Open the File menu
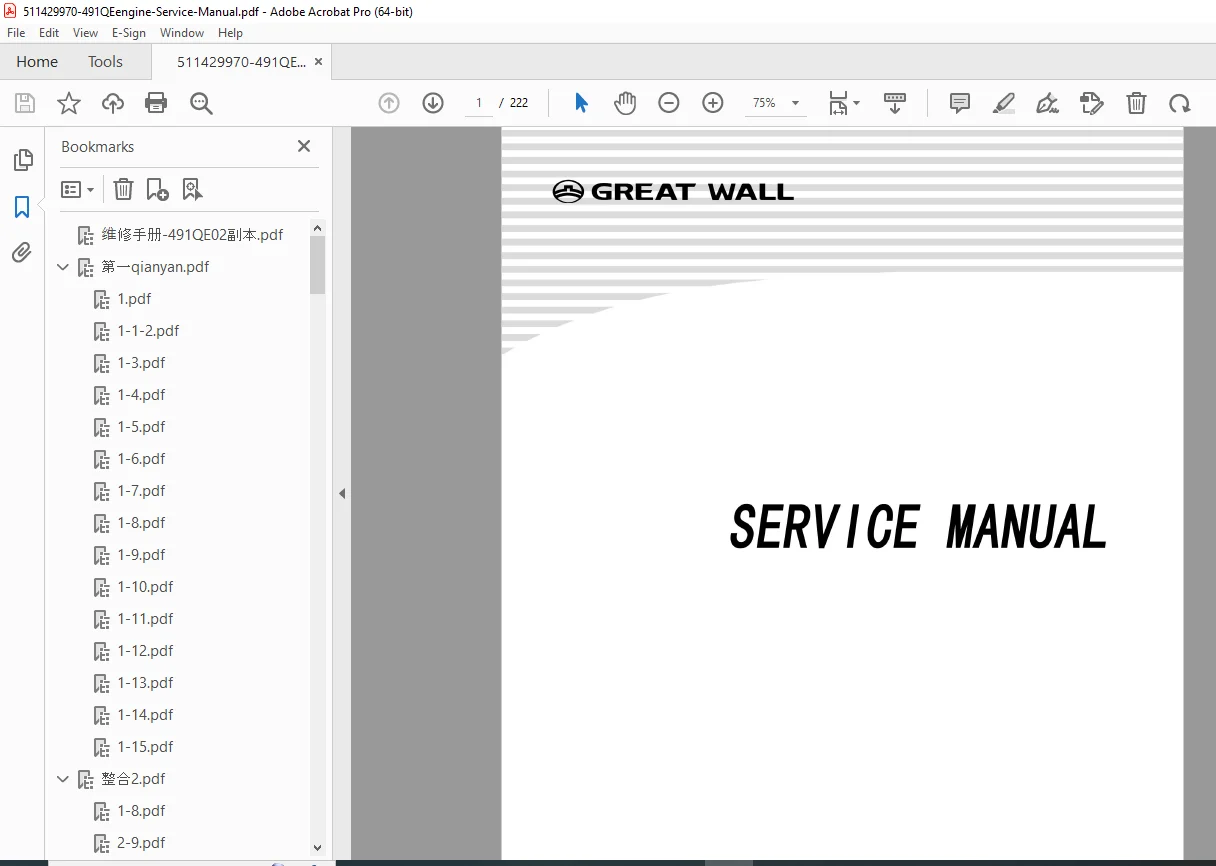This screenshot has width=1216, height=866. pos(16,33)
